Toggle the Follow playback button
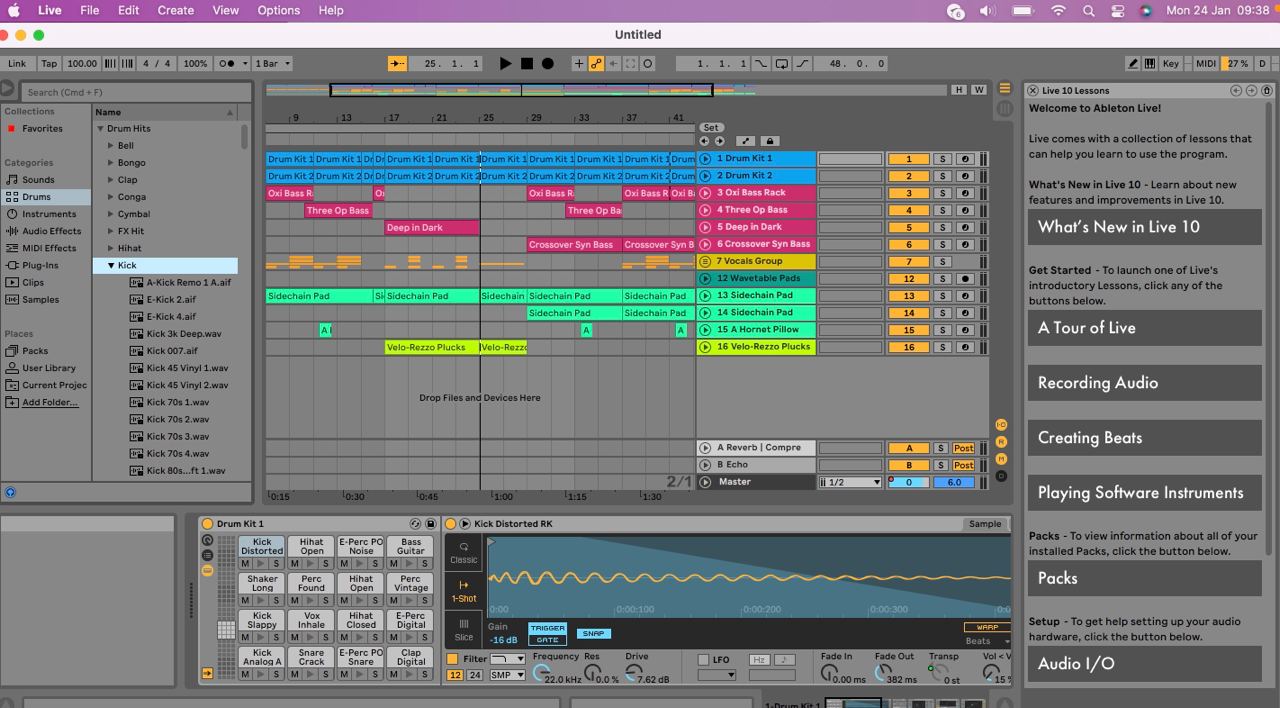Image resolution: width=1280 pixels, height=708 pixels. tap(398, 63)
